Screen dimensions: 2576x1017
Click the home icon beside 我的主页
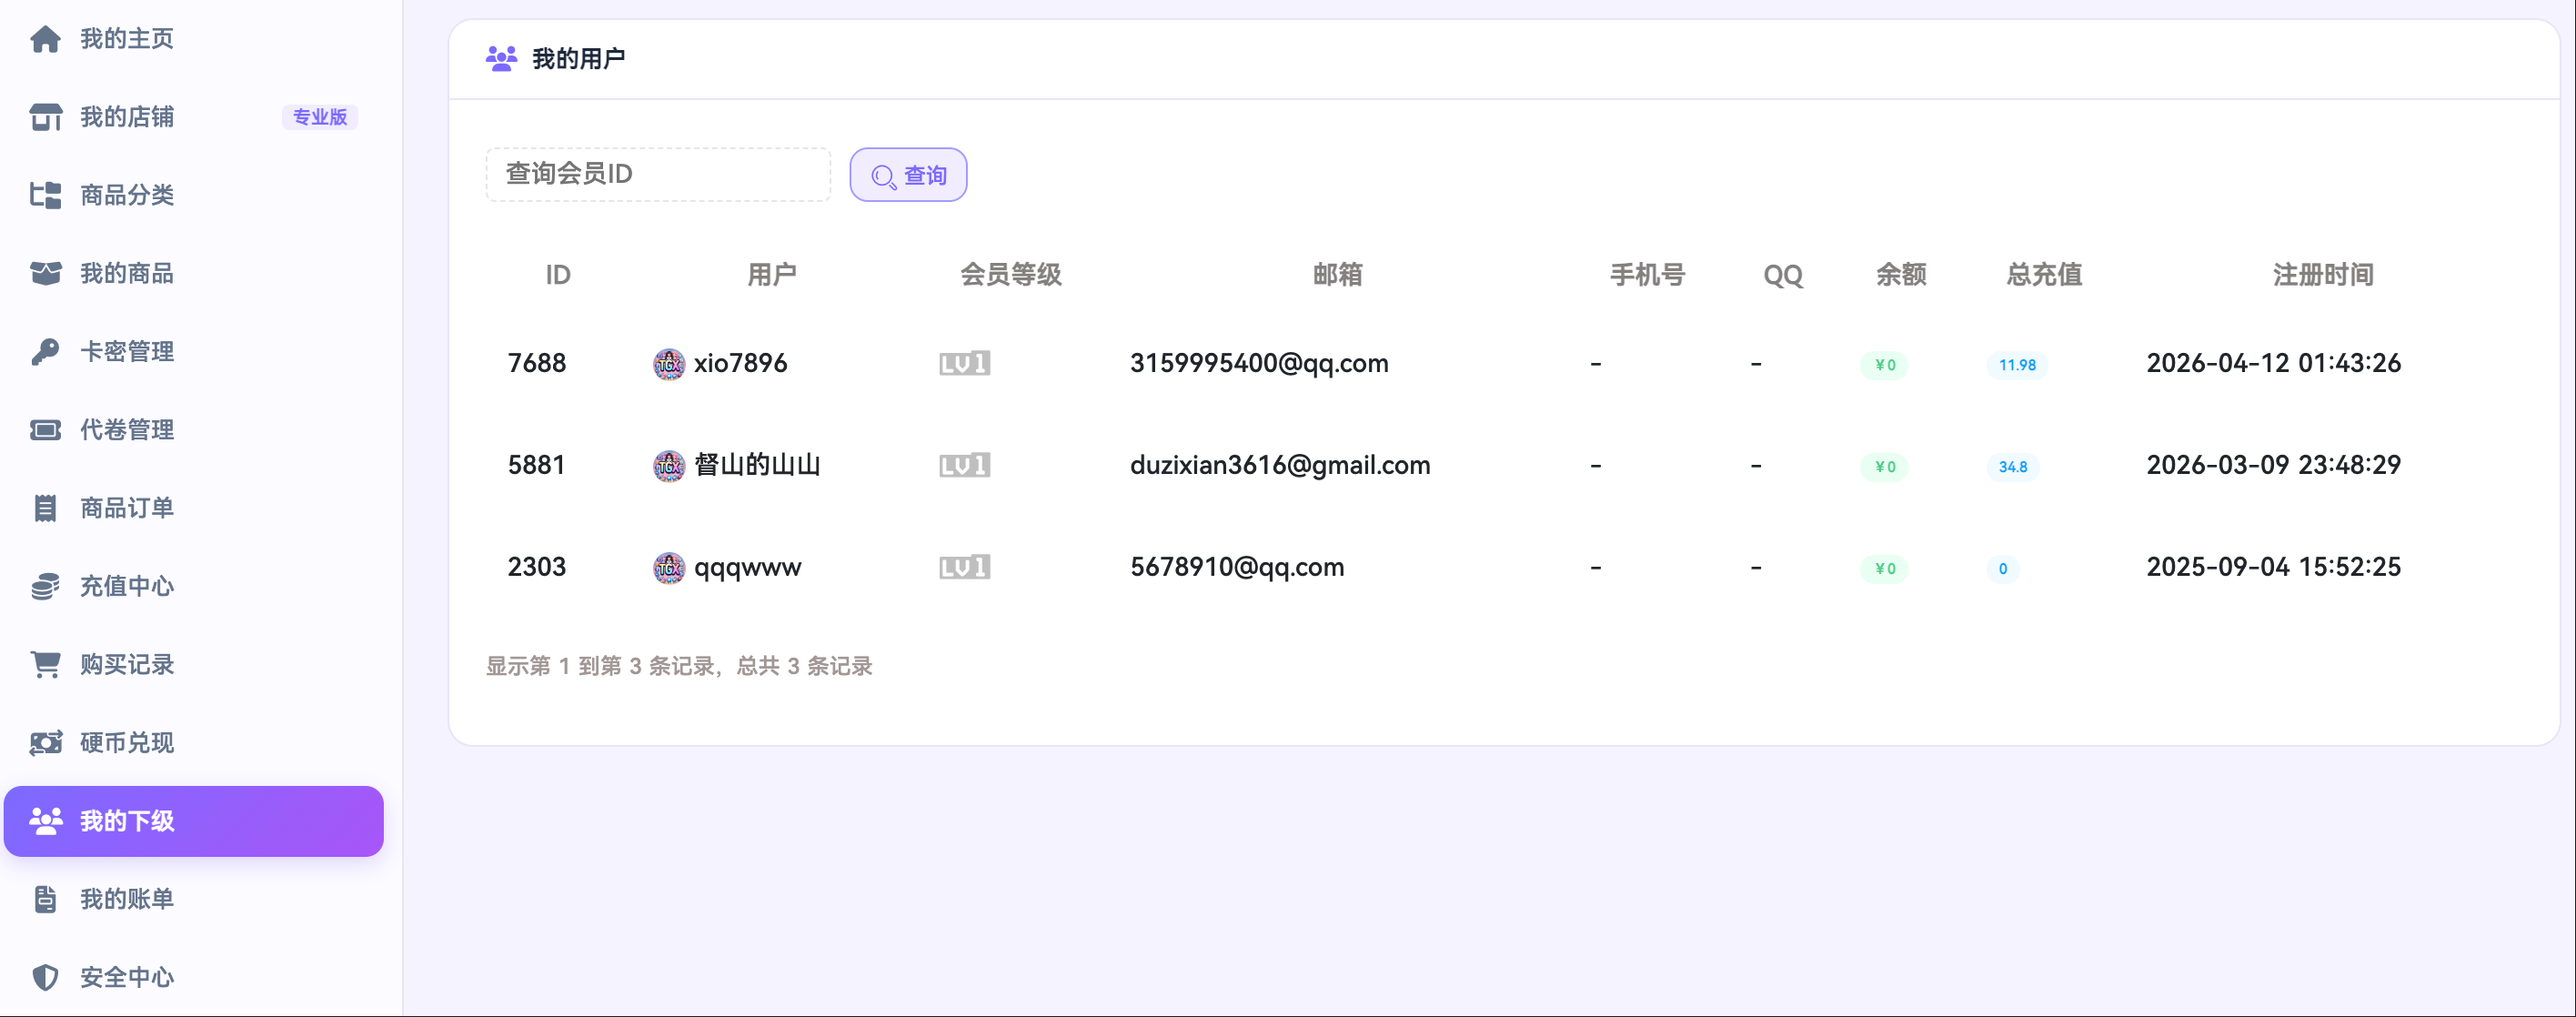(x=45, y=39)
